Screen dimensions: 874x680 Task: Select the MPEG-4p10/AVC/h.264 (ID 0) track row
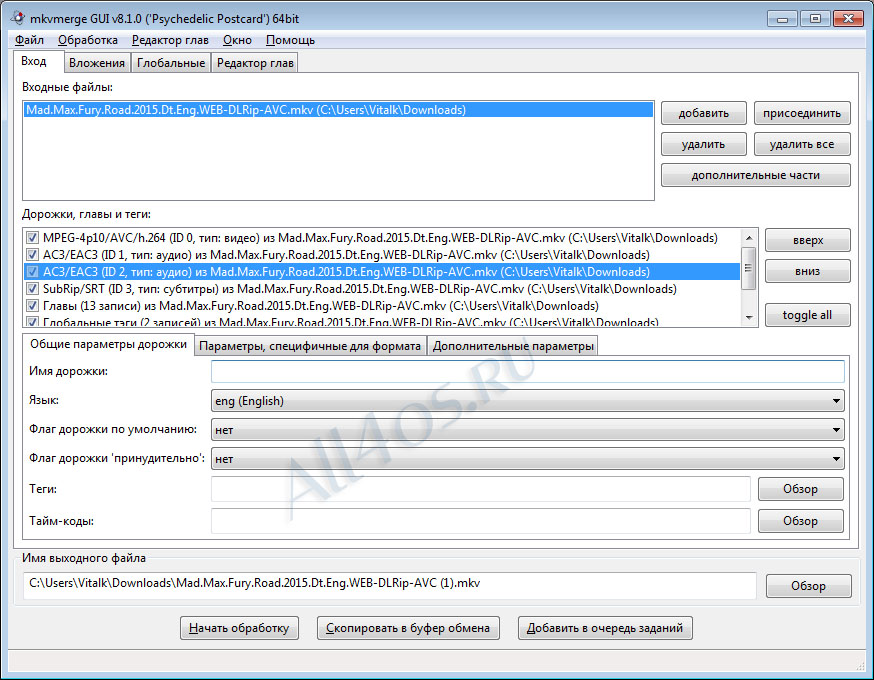(x=380, y=238)
